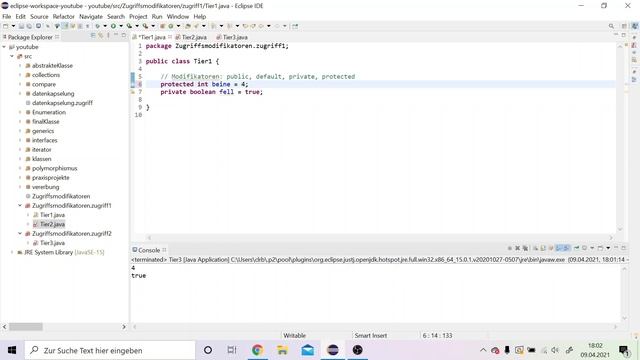Click the External Tools run icon
640x360 pixels.
point(145,26)
